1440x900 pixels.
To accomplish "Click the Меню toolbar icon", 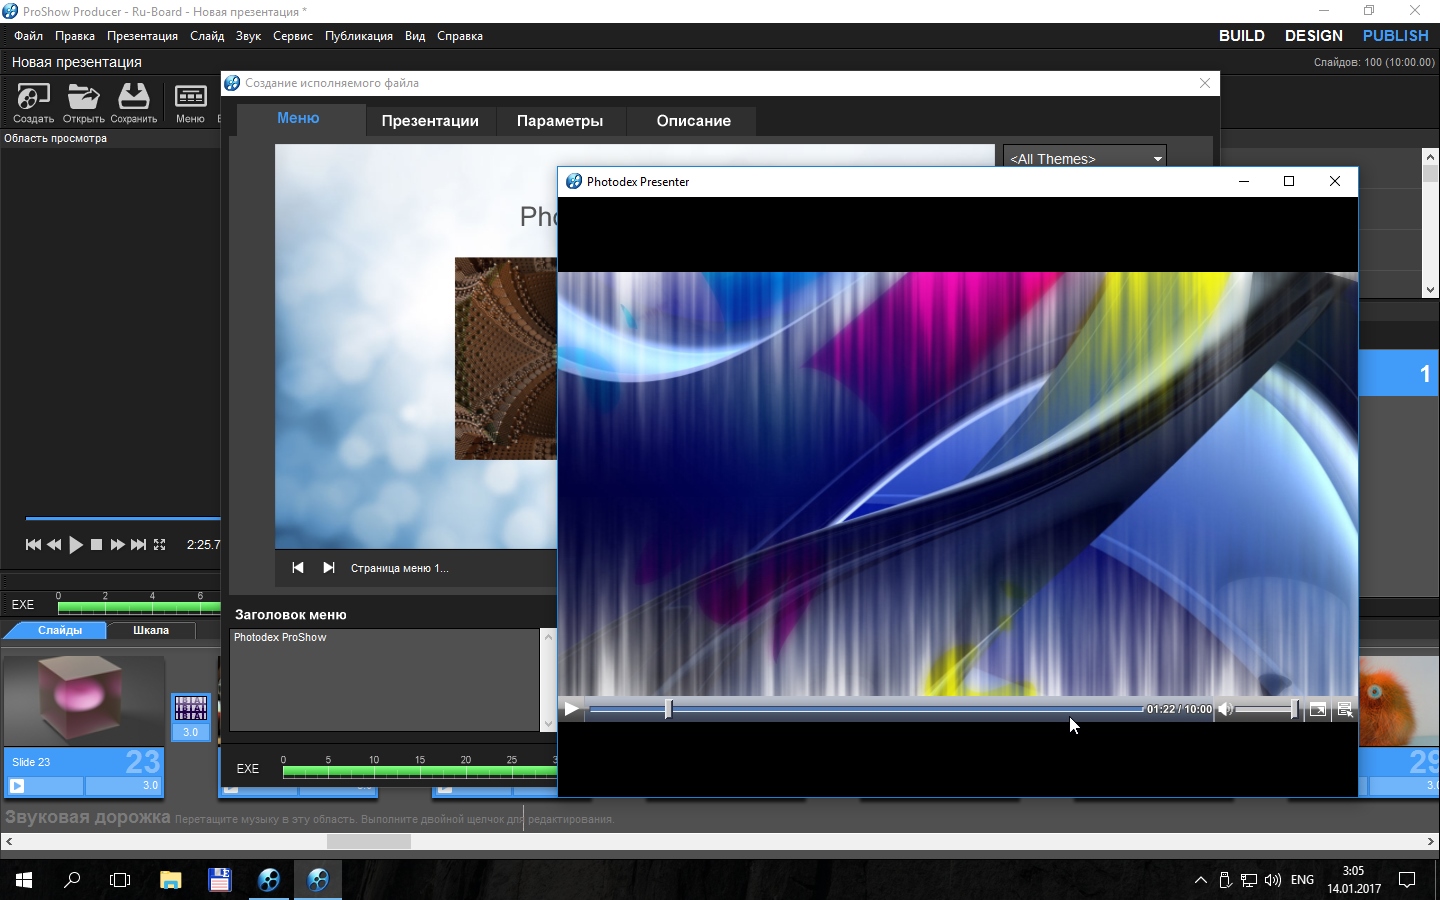I will coord(190,103).
